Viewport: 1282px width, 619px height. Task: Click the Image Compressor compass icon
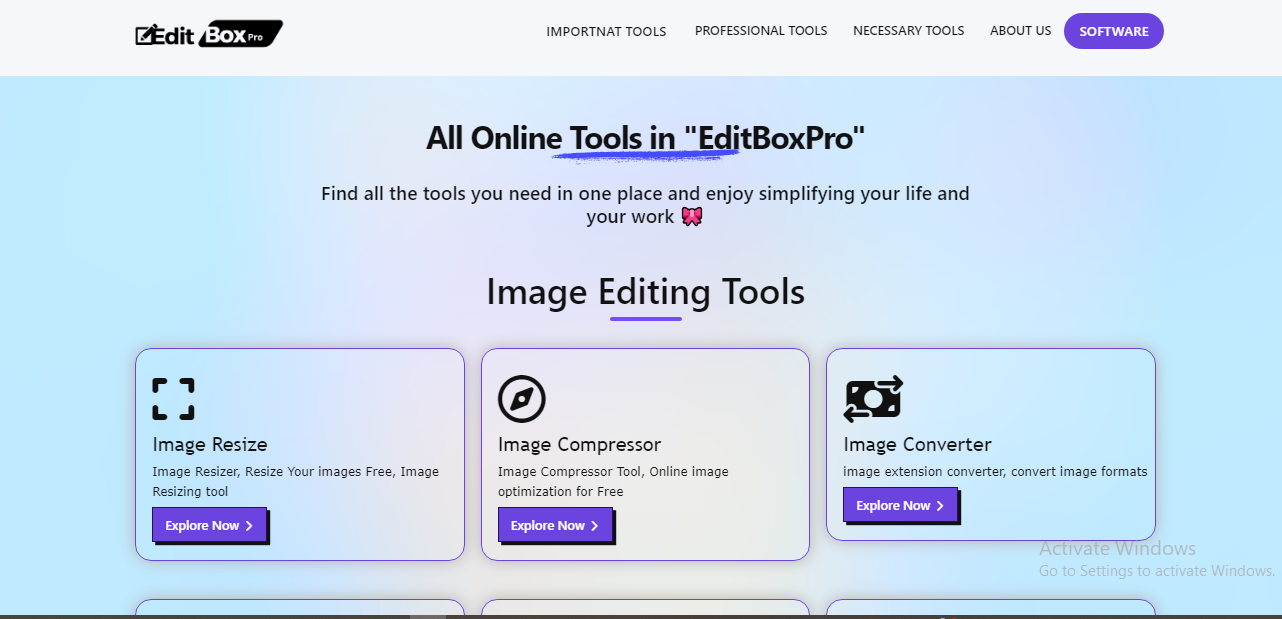[522, 399]
